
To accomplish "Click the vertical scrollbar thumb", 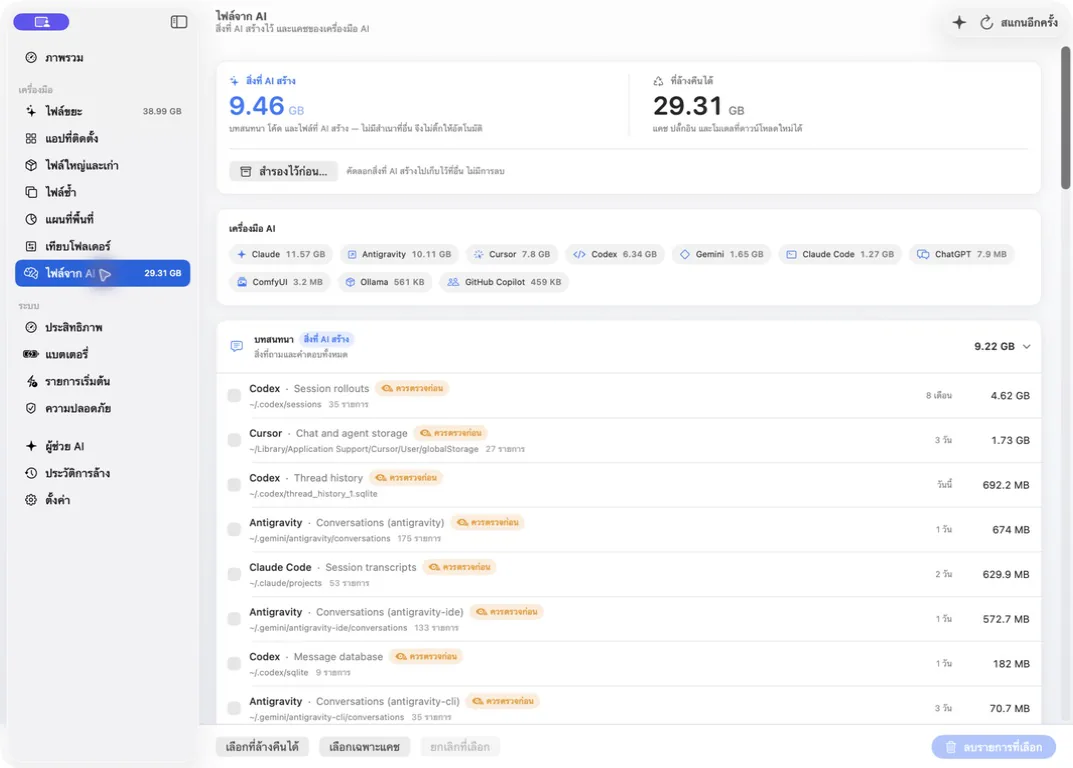I will coord(1065,118).
